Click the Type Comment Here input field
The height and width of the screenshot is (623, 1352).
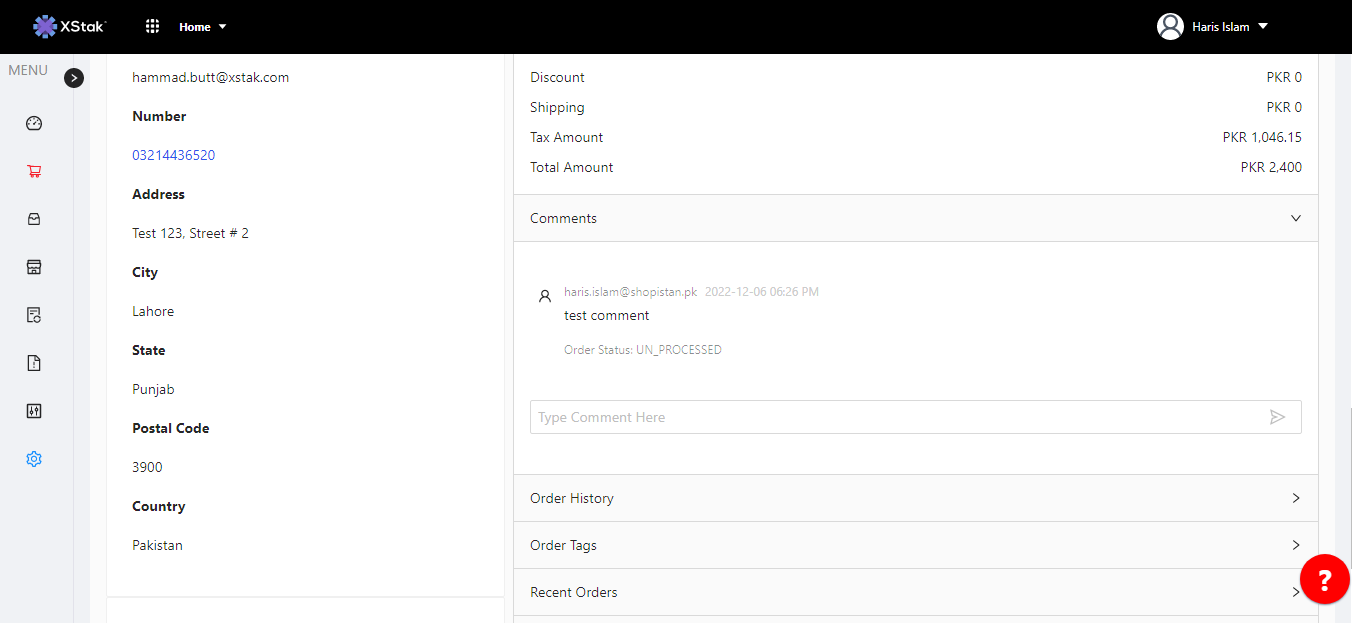[x=895, y=417]
